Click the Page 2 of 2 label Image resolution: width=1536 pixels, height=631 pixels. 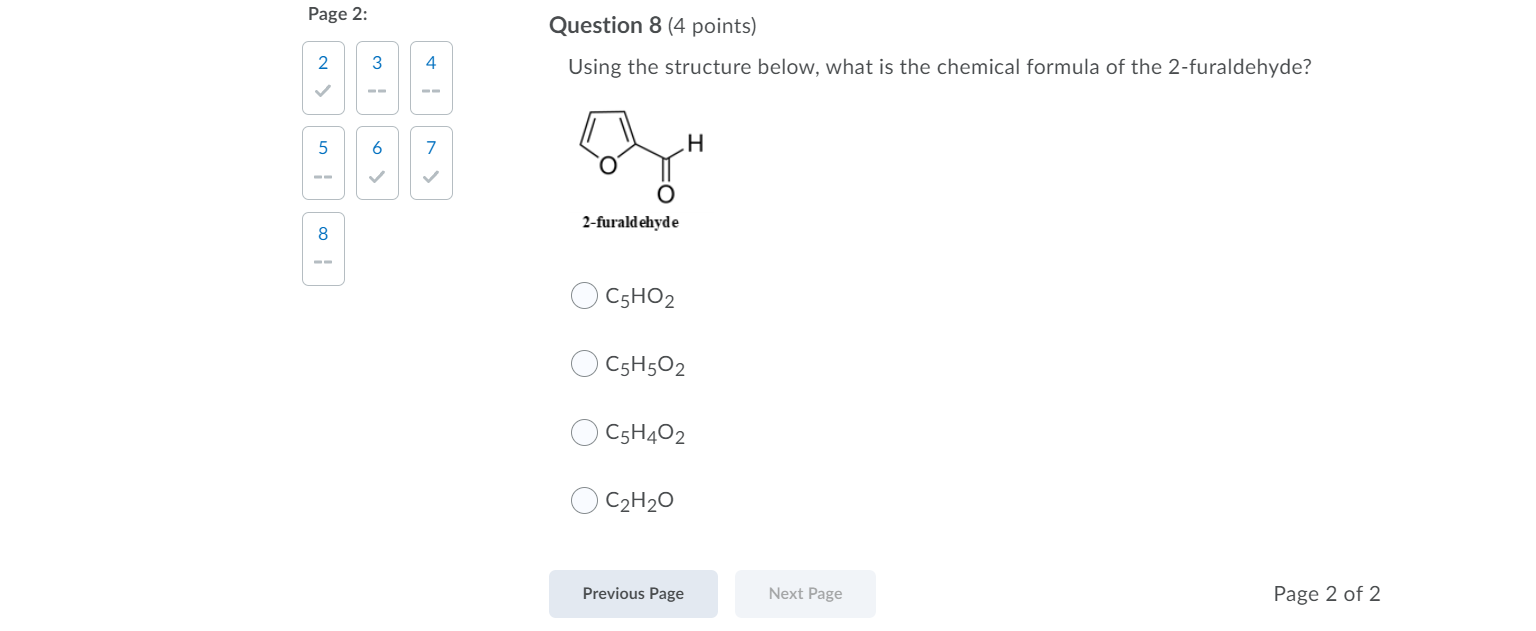pos(1327,593)
